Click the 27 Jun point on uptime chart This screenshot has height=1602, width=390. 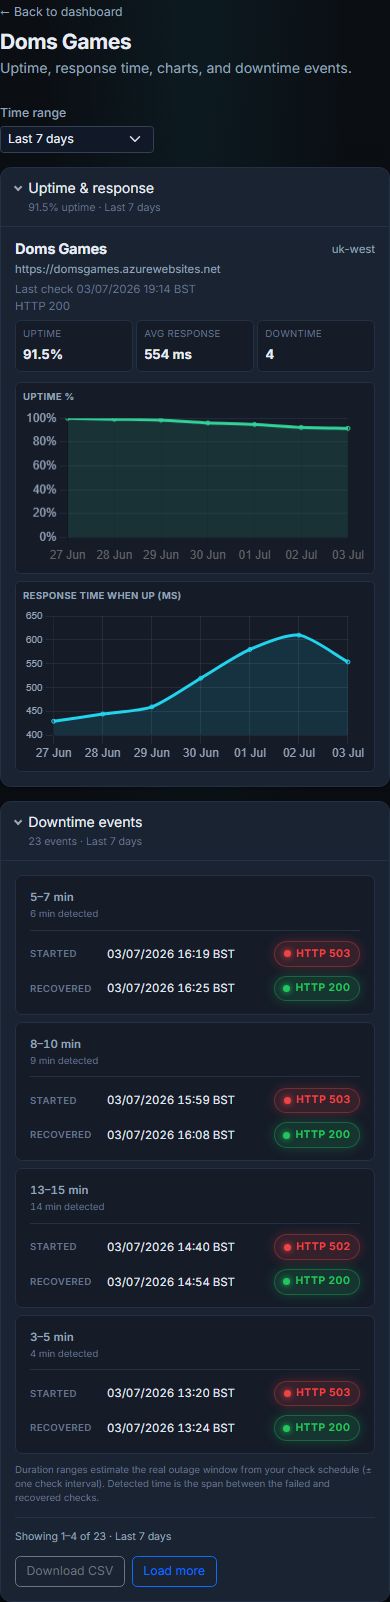click(x=67, y=419)
